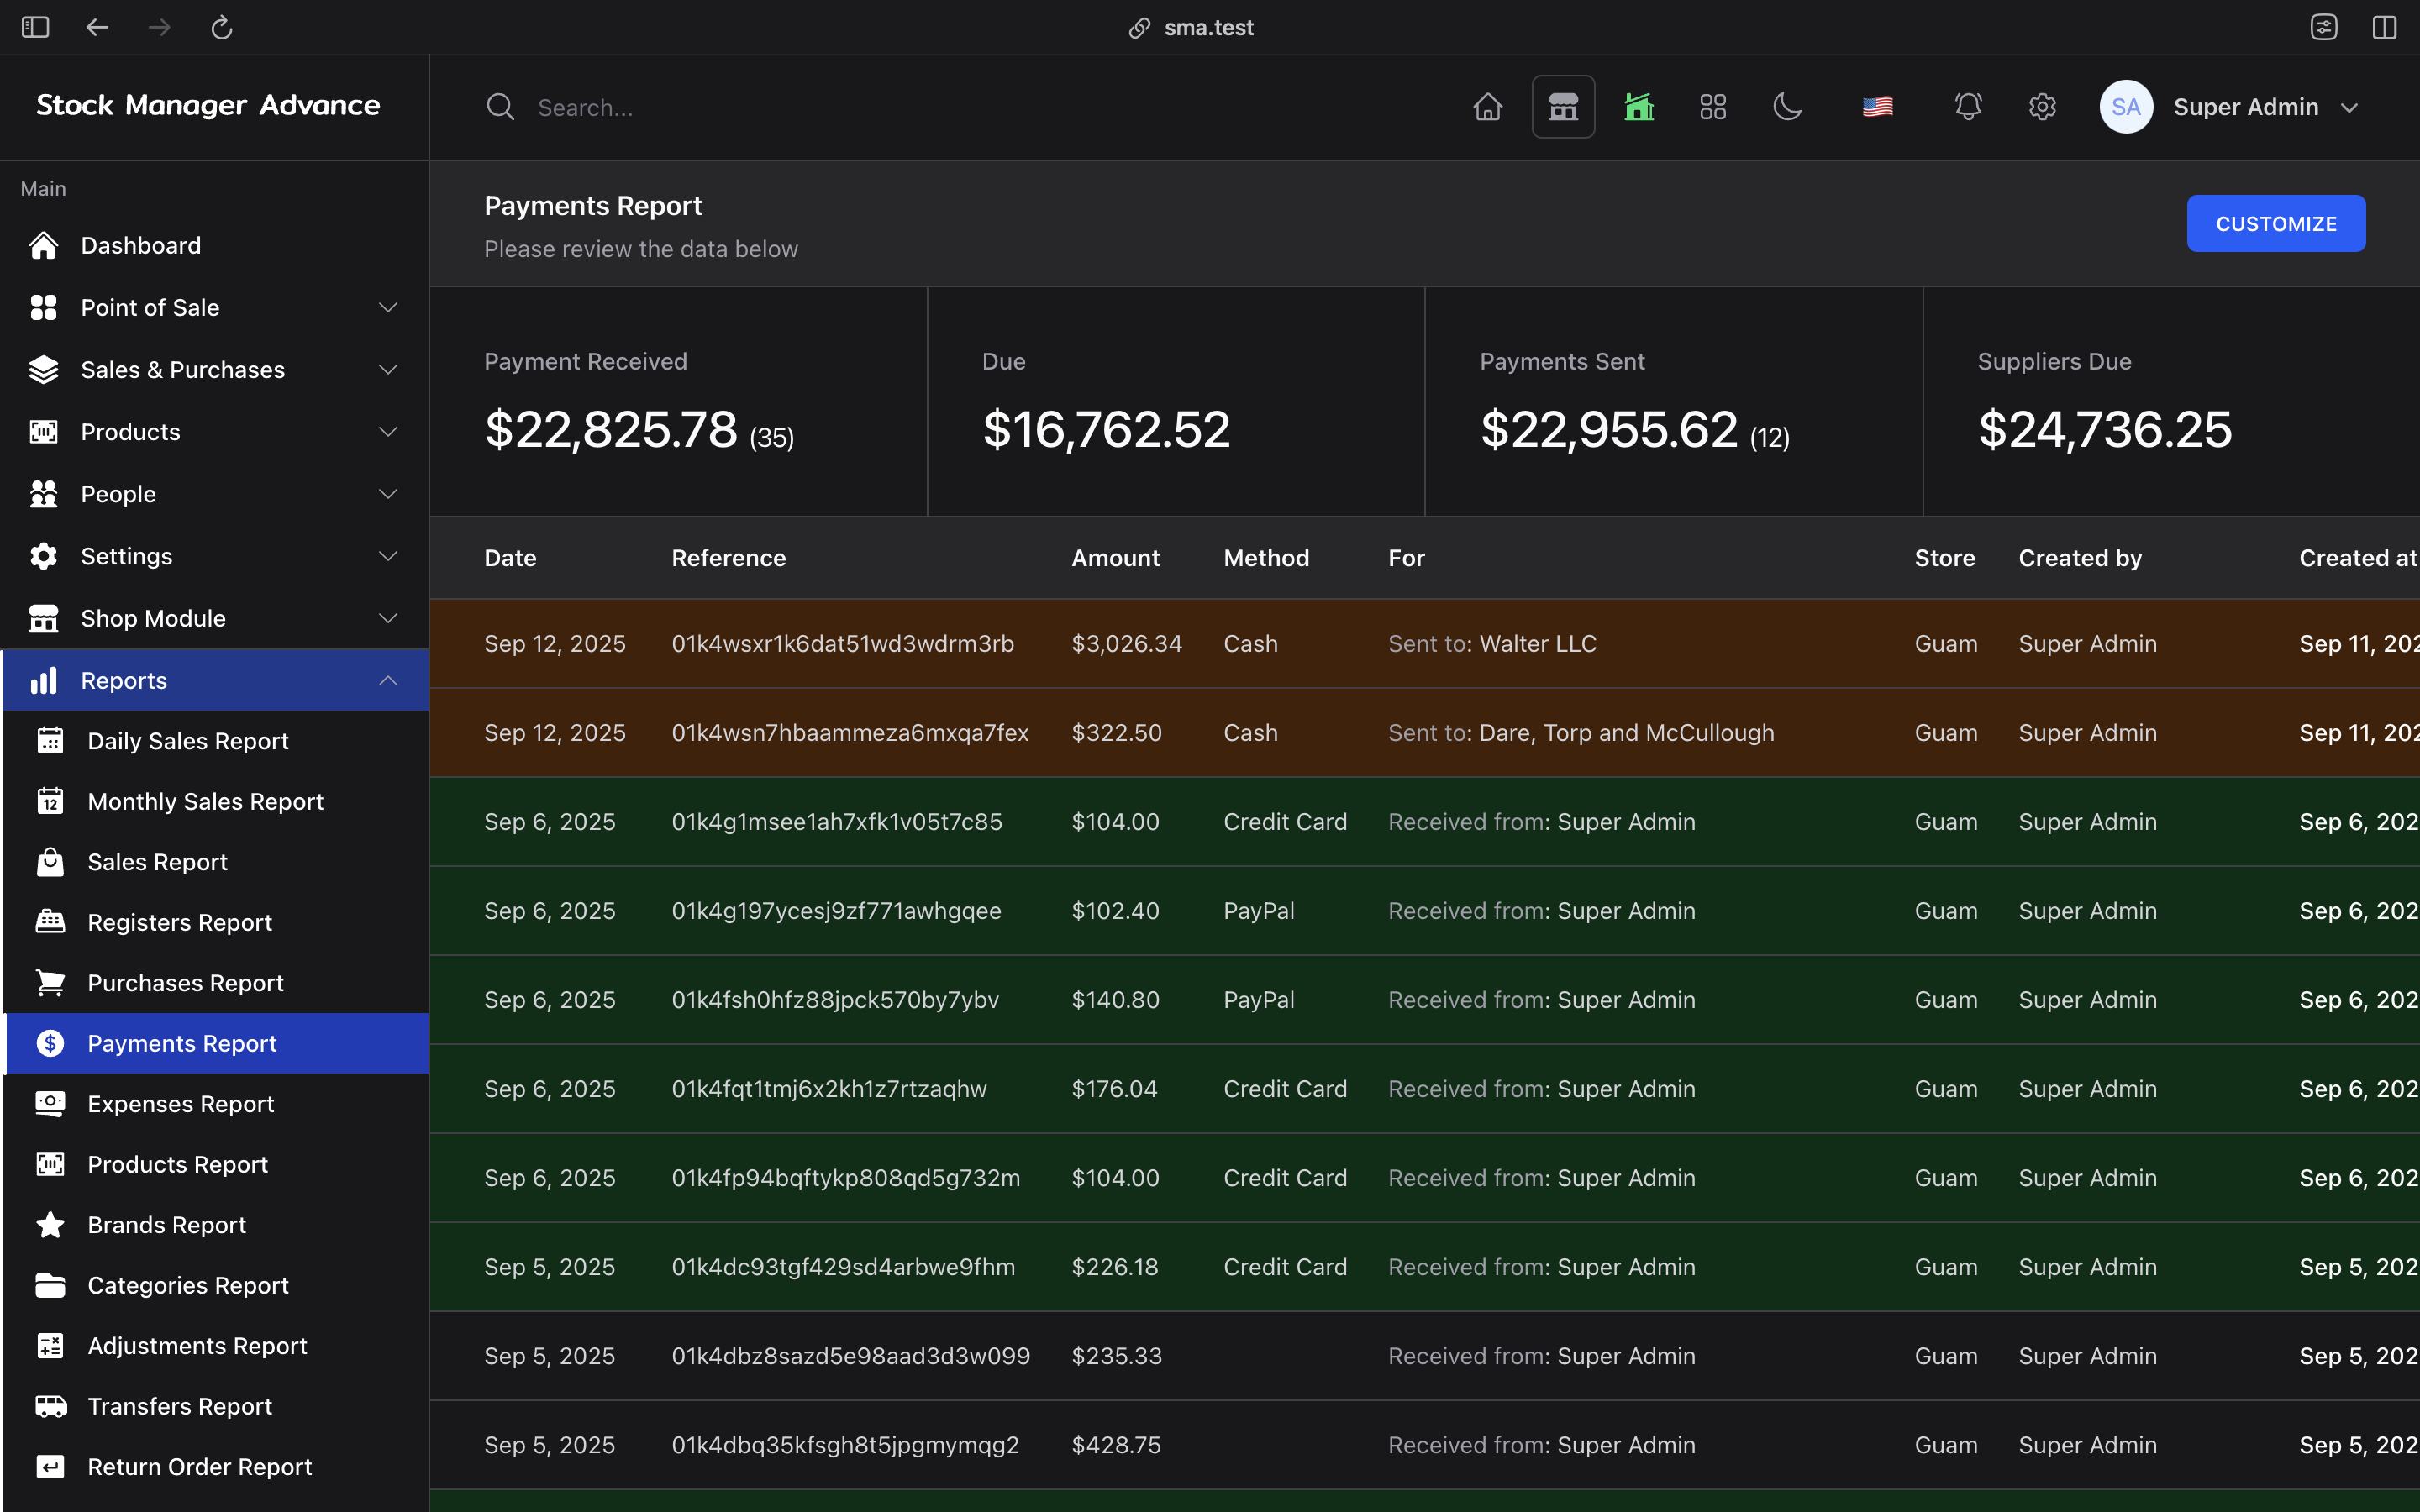2420x1512 pixels.
Task: Toggle dark mode with the moon icon
Action: tap(1787, 107)
